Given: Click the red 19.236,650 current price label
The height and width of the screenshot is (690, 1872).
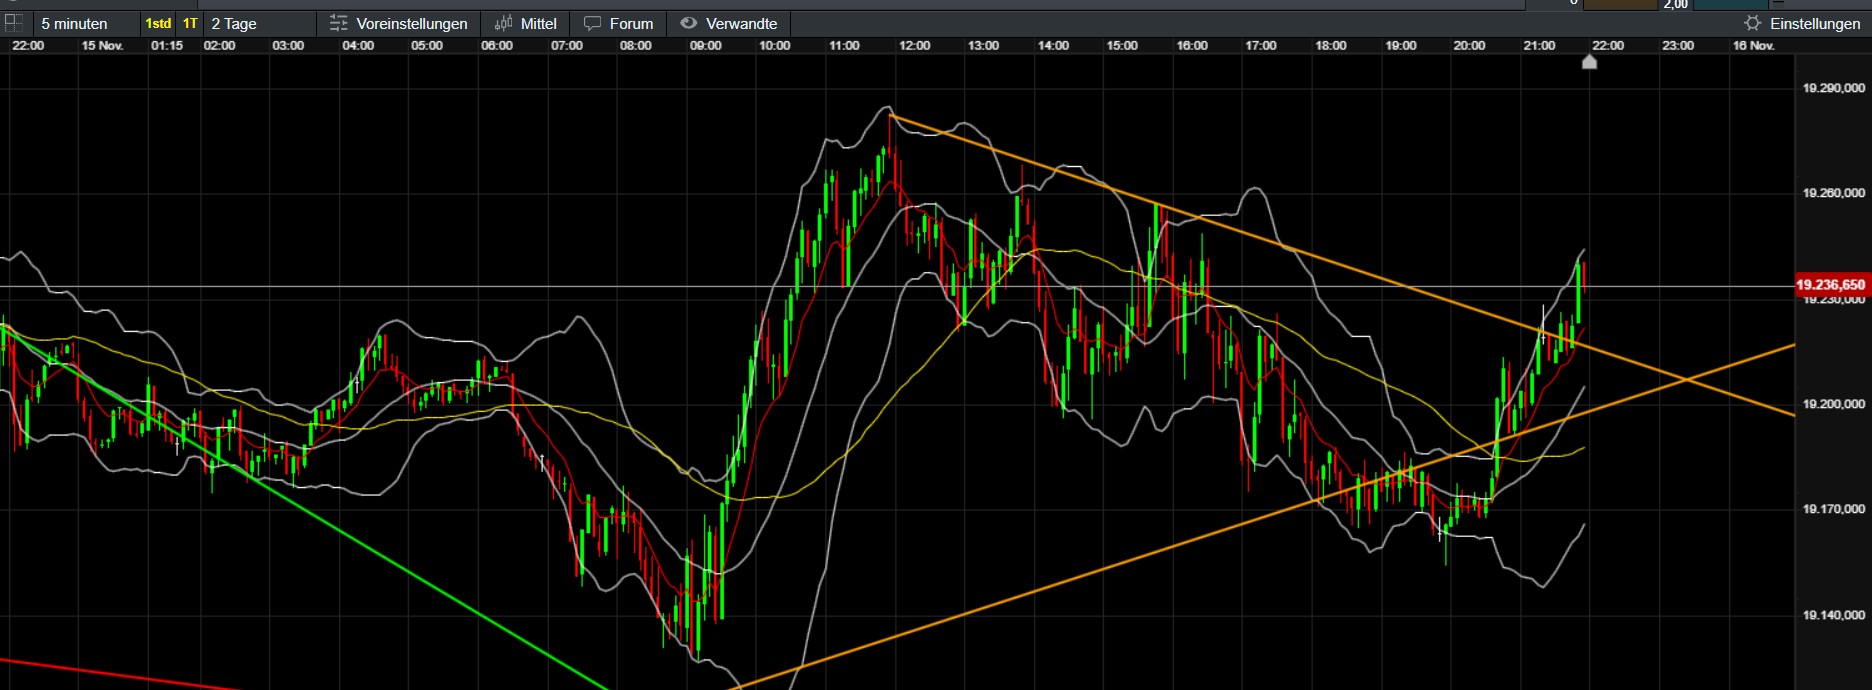Looking at the screenshot, I should (x=1831, y=285).
